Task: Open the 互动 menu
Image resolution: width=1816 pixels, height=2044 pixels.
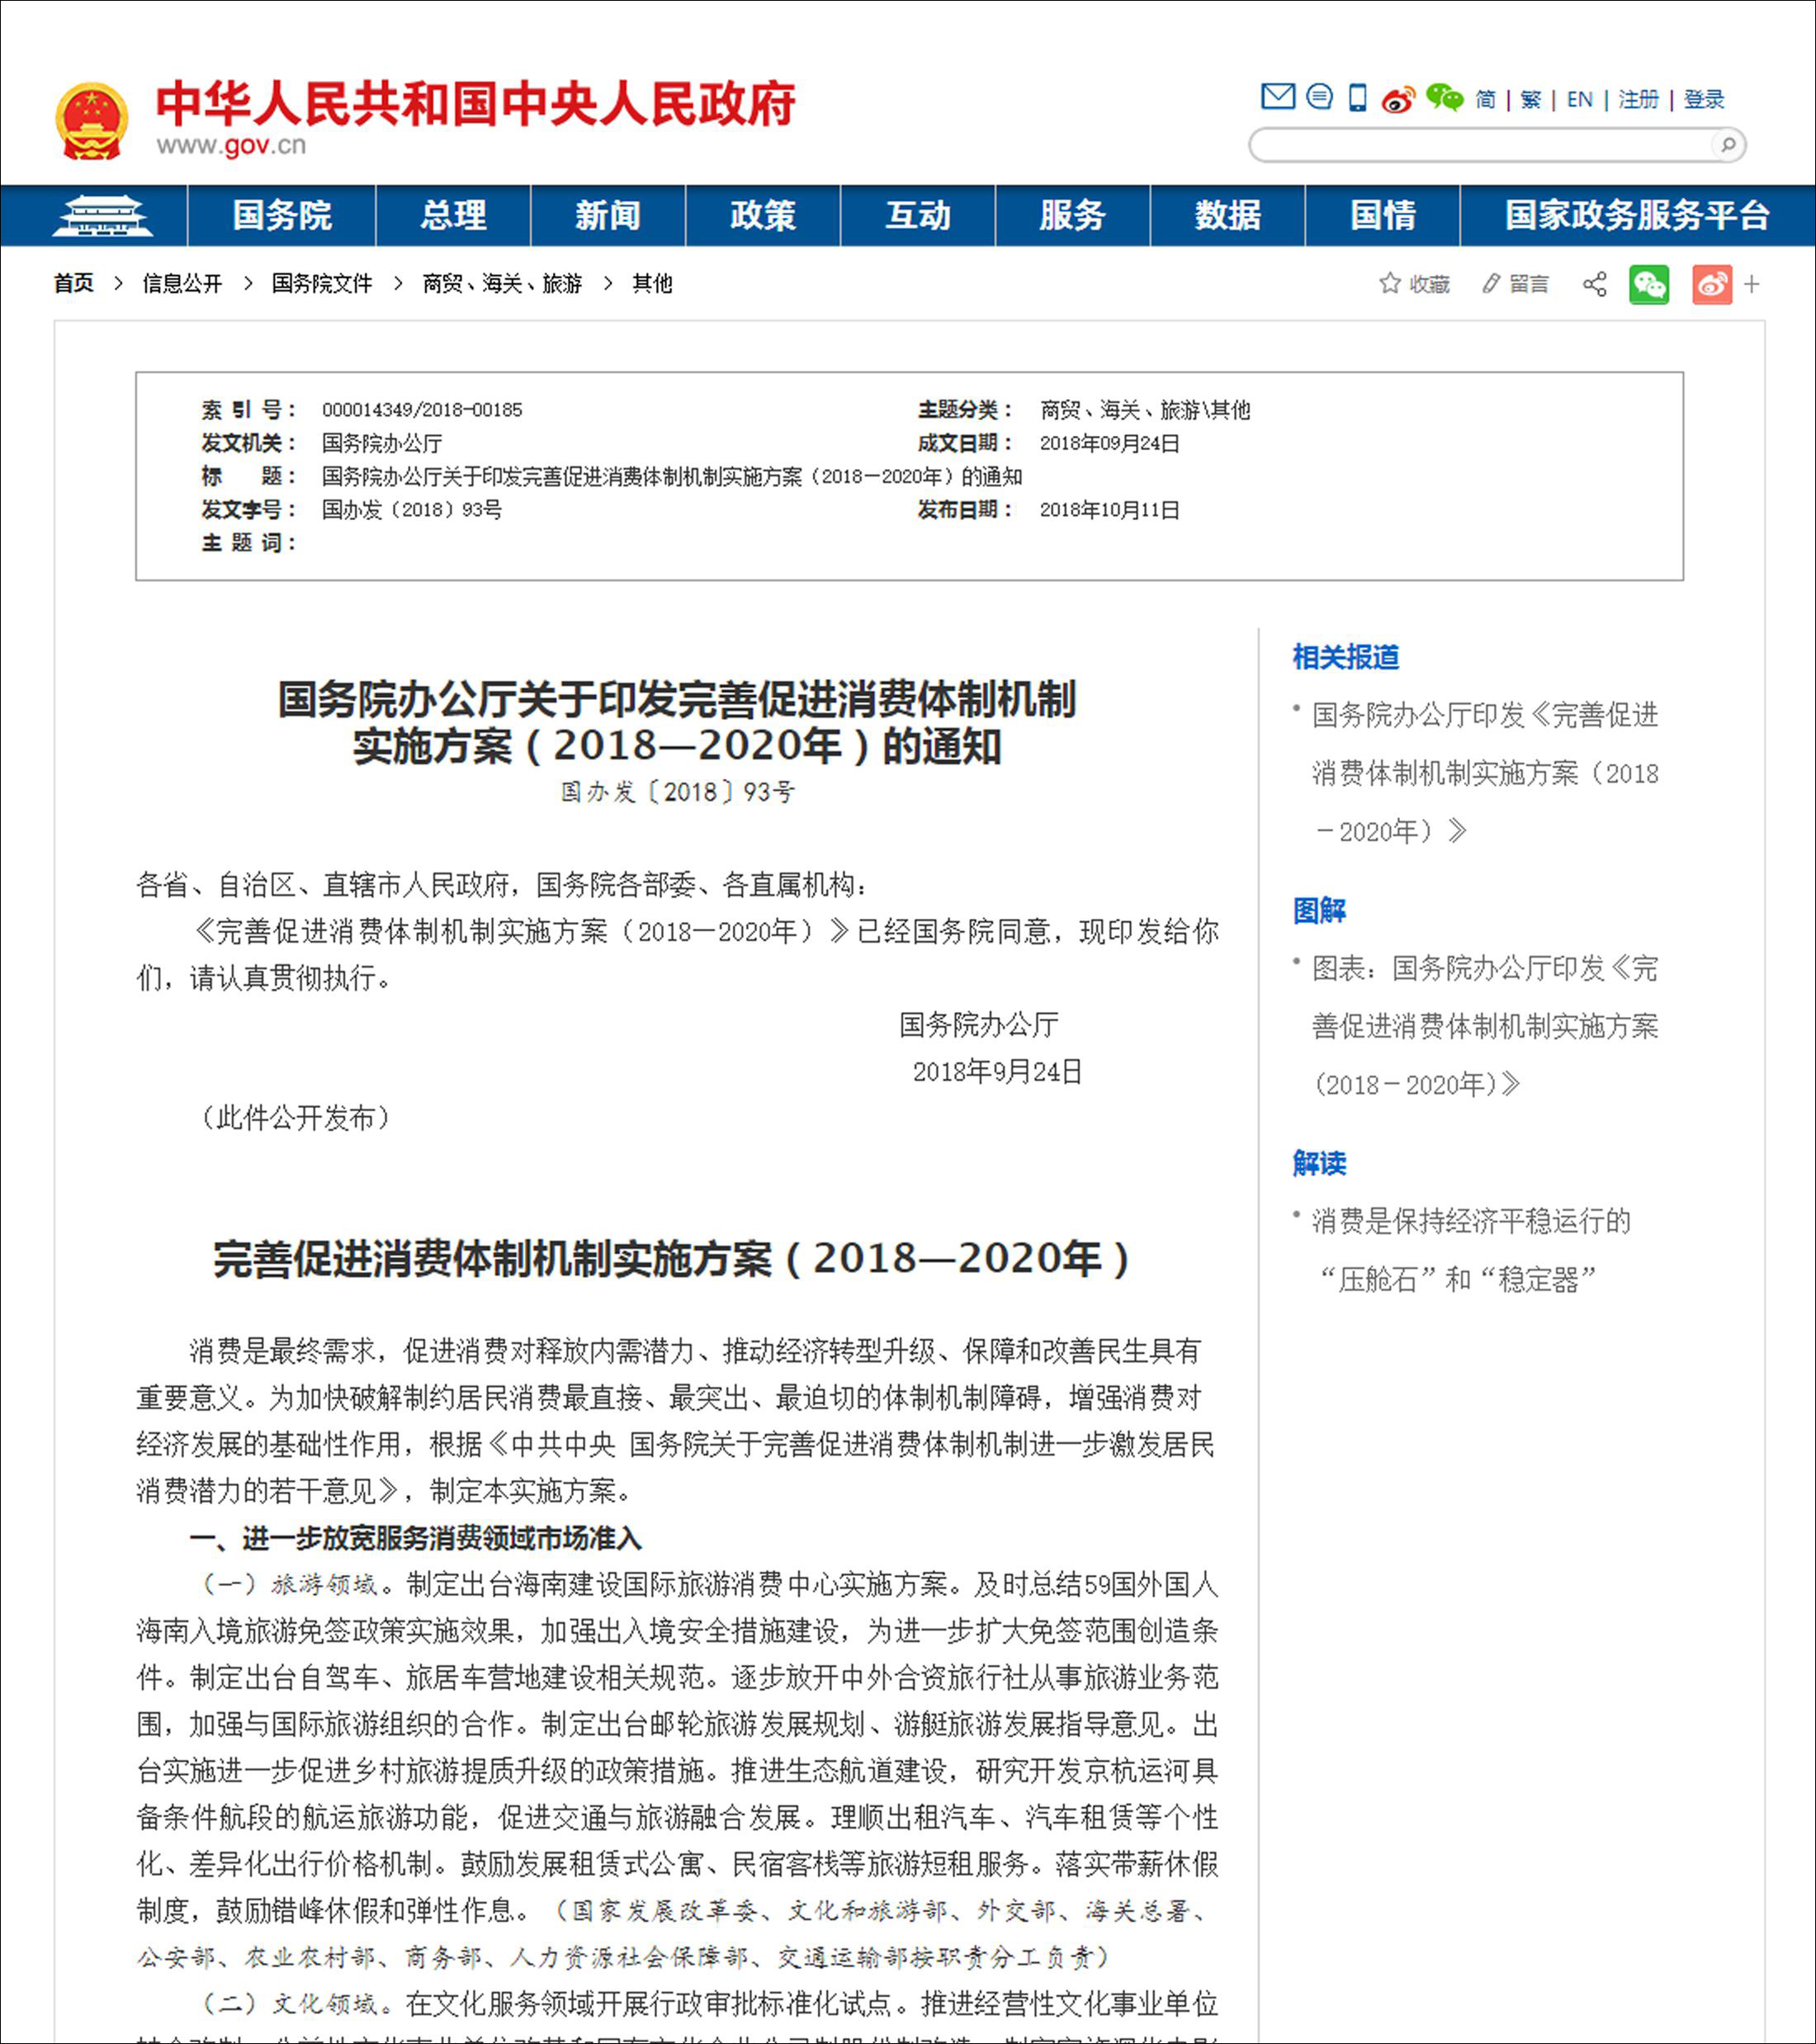Action: [x=918, y=215]
